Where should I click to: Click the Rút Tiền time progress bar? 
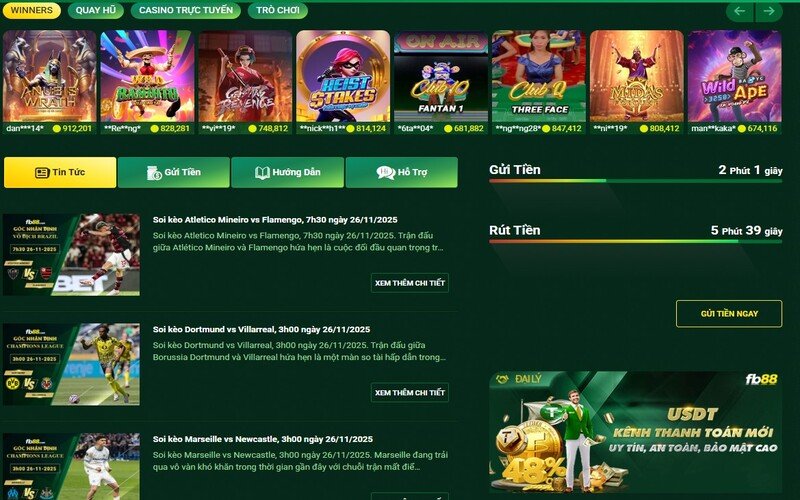click(x=635, y=241)
